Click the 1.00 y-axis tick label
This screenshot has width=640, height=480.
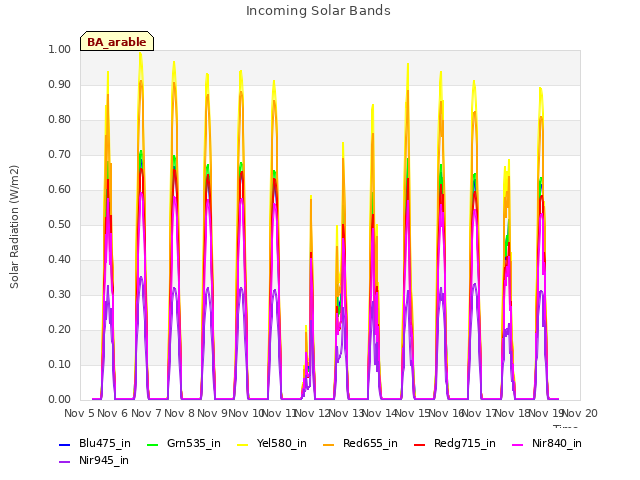point(60,49)
